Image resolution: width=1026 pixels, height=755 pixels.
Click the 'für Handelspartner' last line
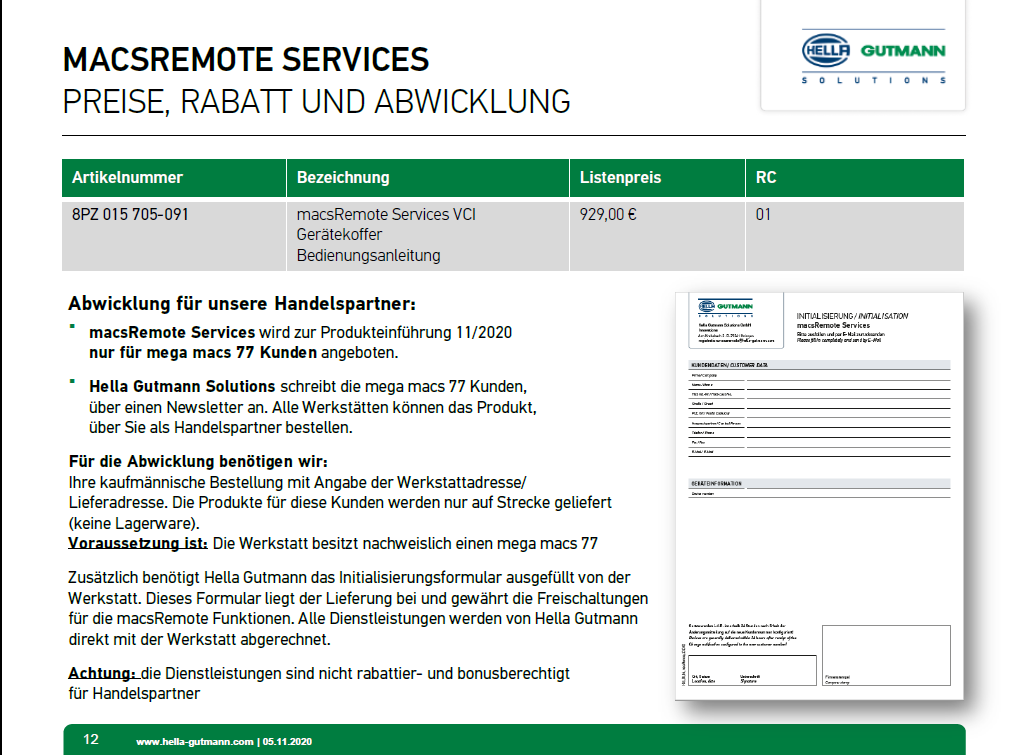click(134, 694)
